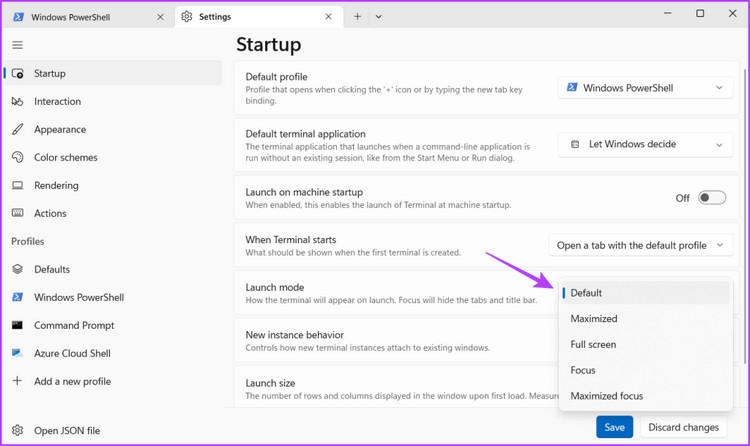Close the Windows PowerShell tab

tap(160, 17)
